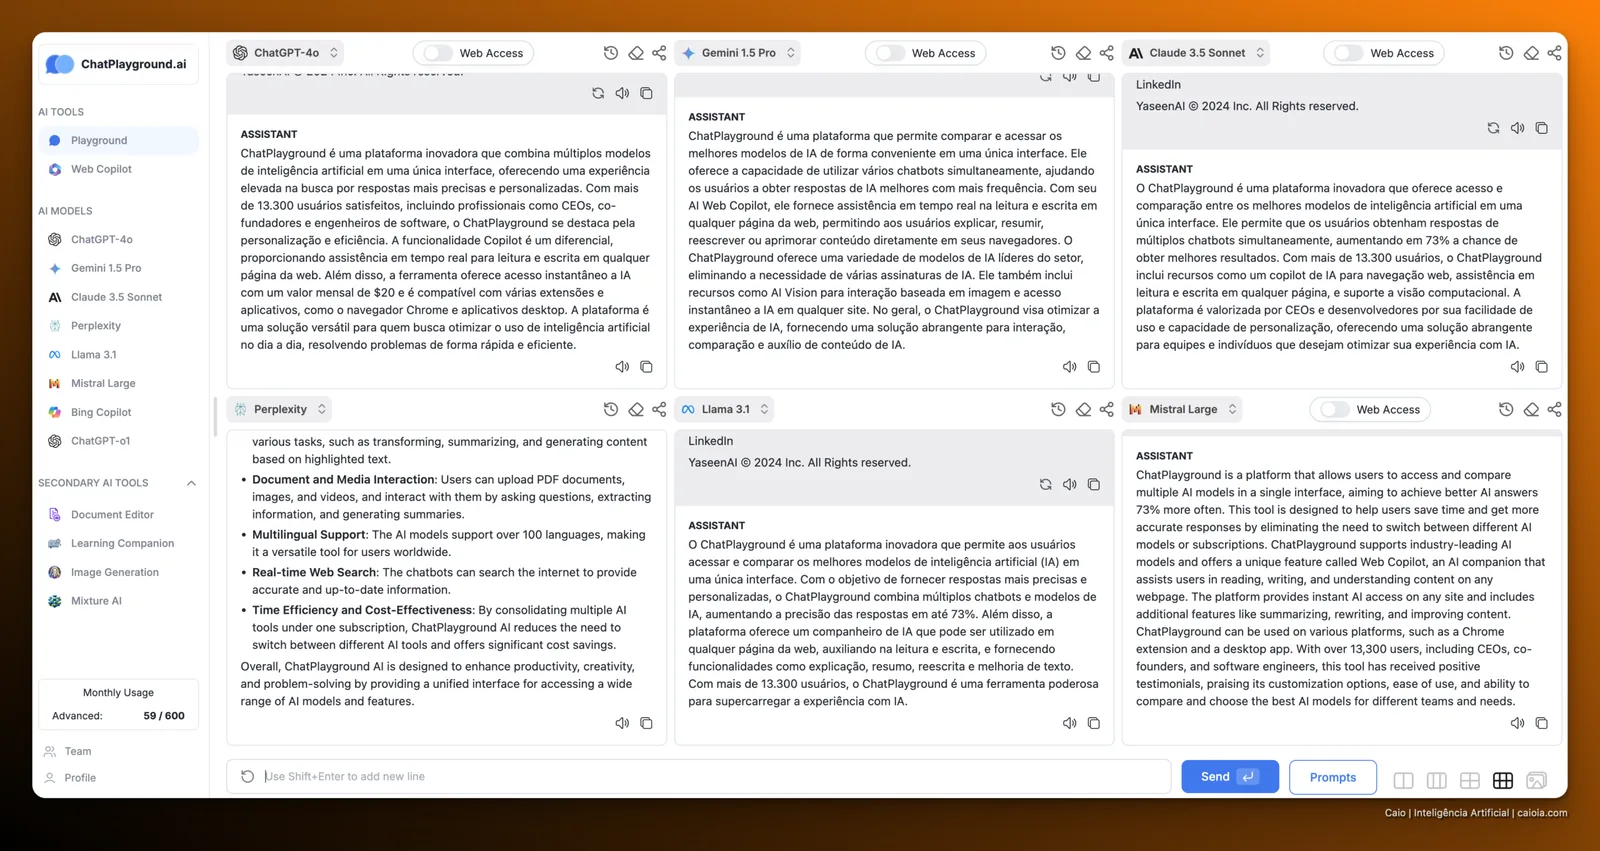Read aloud the Llama 3.1 assistant reply
This screenshot has height=851, width=1600.
(x=1070, y=723)
